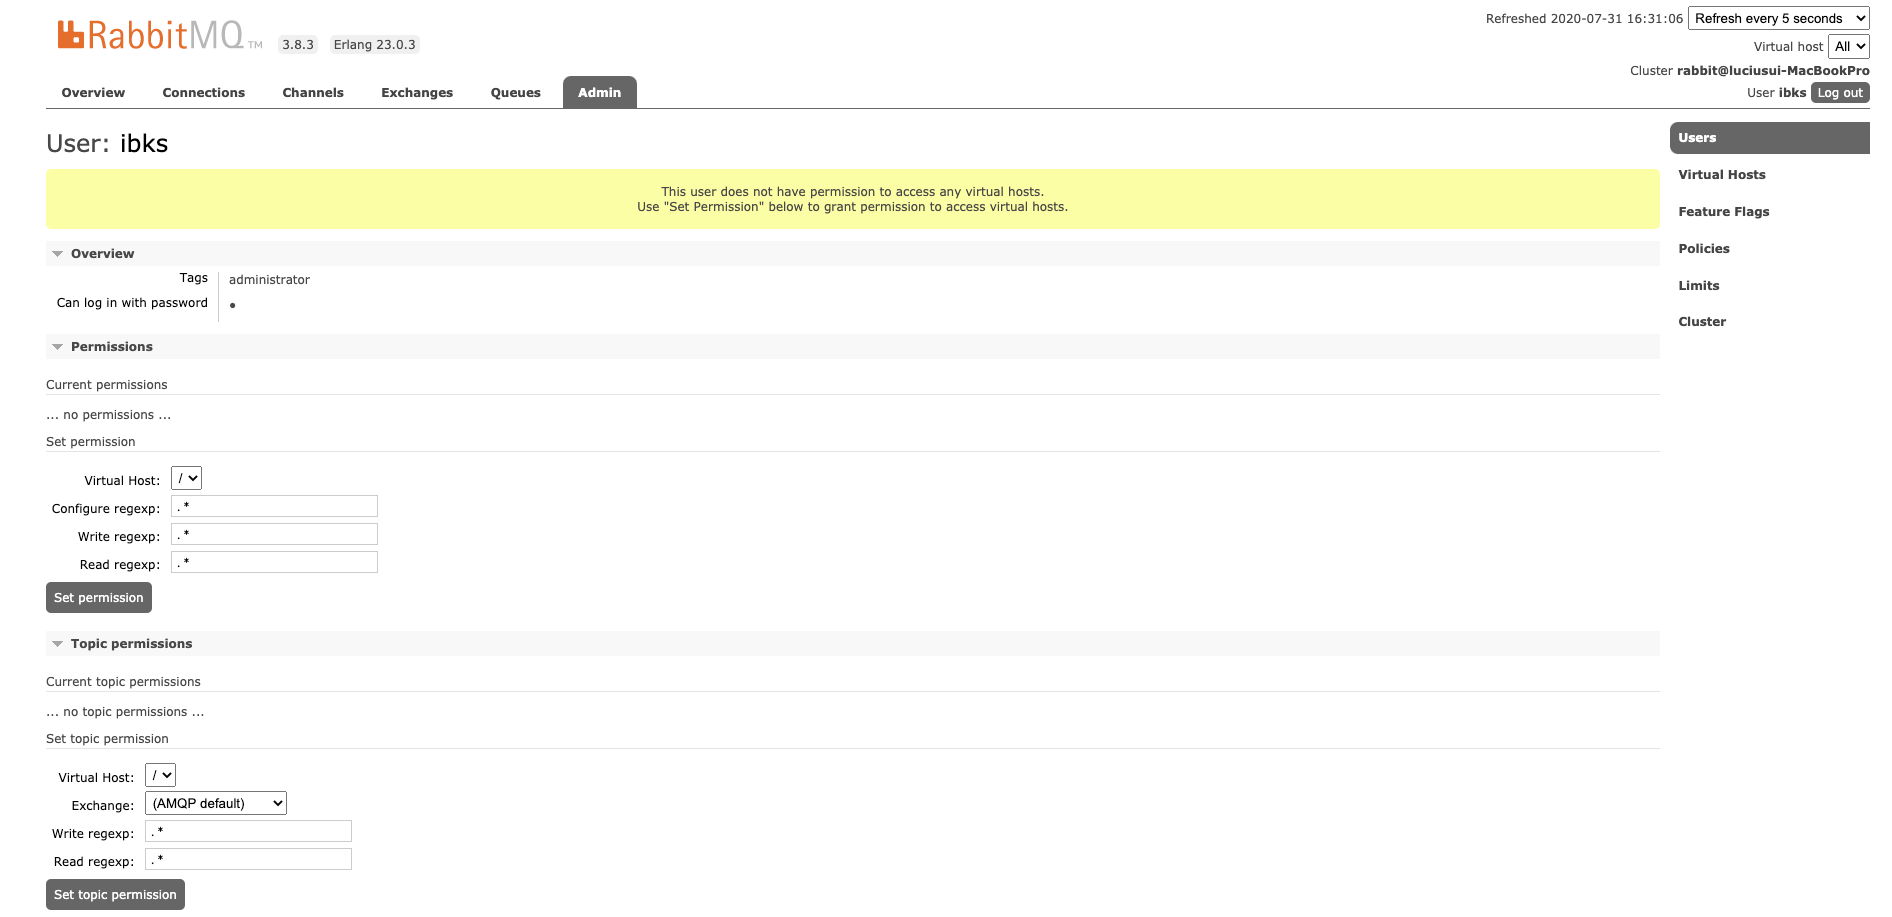Open the refresh interval dropdown
This screenshot has width=1892, height=917.
pos(1779,18)
